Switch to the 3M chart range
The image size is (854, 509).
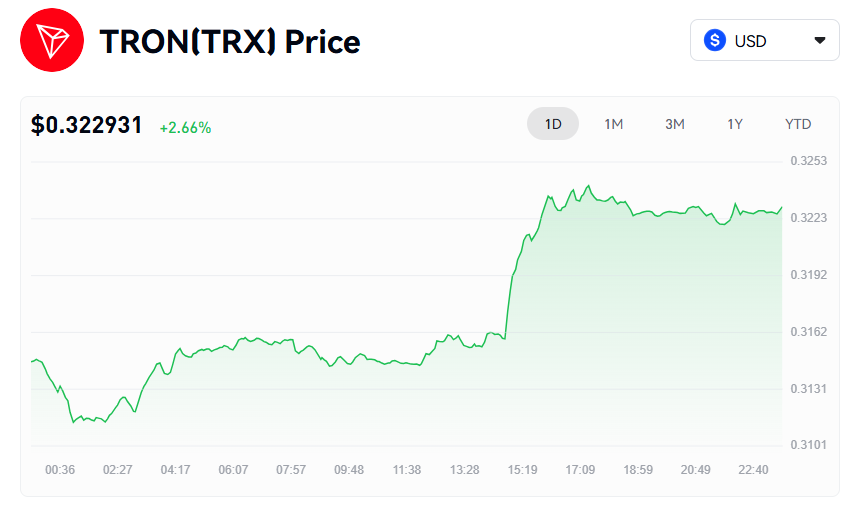coord(675,124)
